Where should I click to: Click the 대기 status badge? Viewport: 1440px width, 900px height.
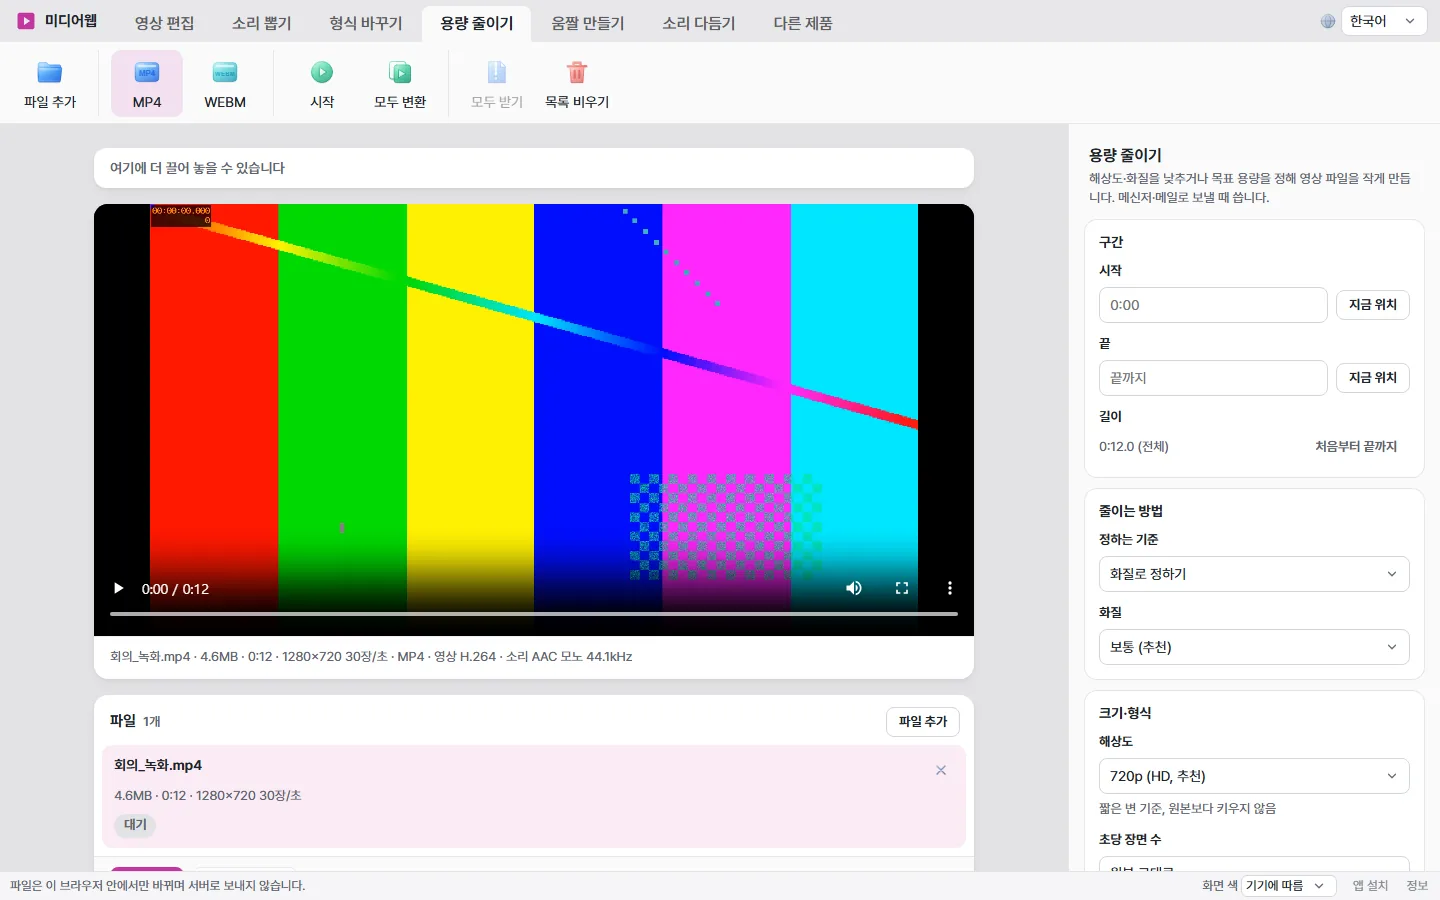pyautogui.click(x=135, y=825)
